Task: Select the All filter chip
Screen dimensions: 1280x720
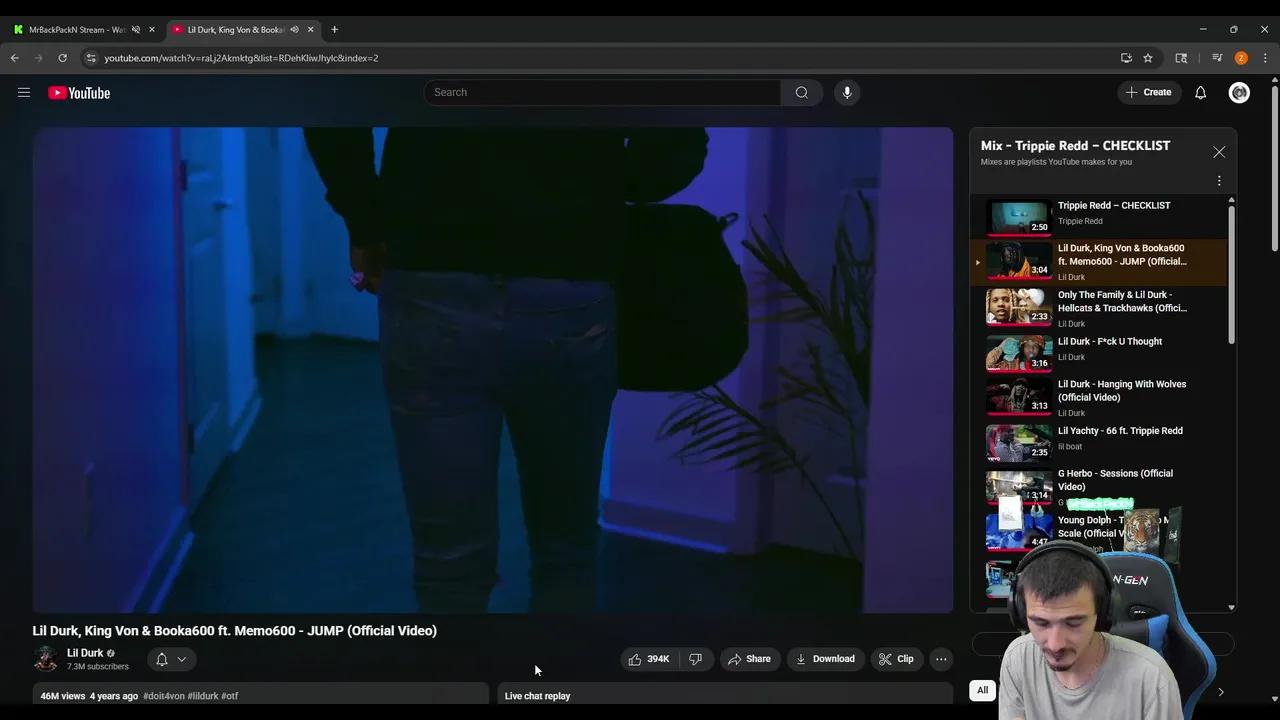Action: [x=982, y=690]
